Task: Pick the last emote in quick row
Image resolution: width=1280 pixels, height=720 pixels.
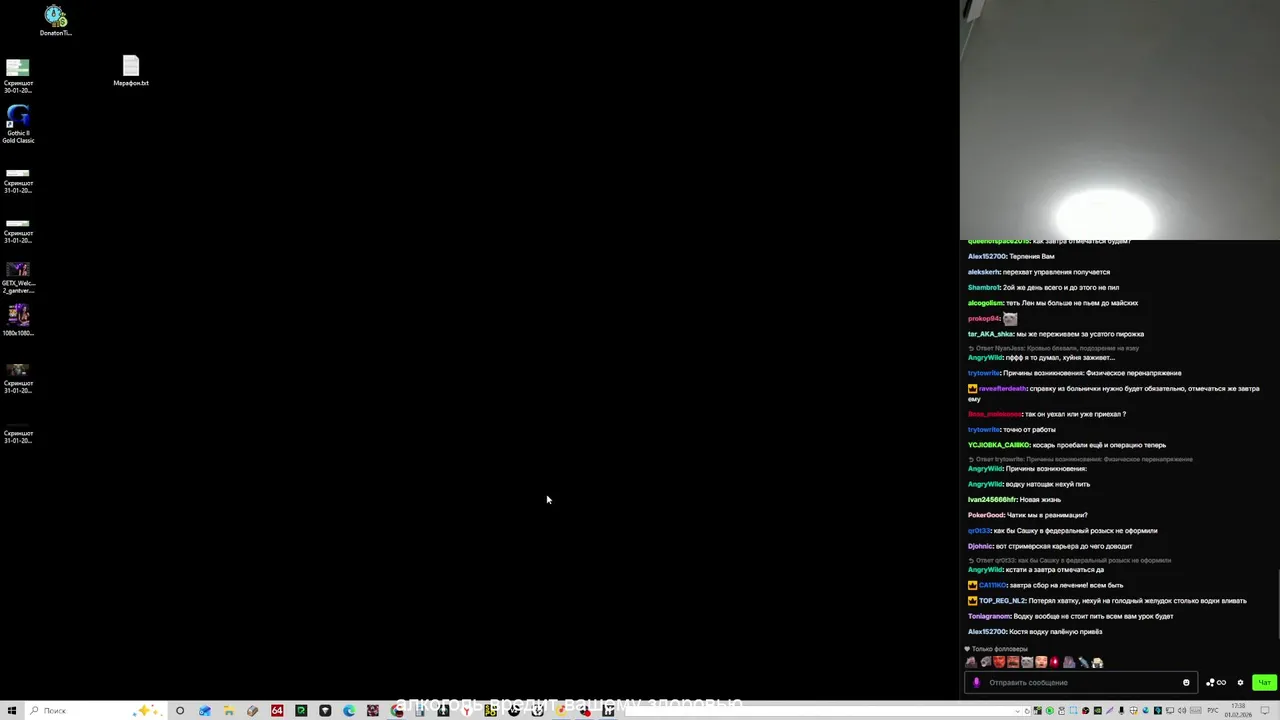Action: click(1097, 662)
